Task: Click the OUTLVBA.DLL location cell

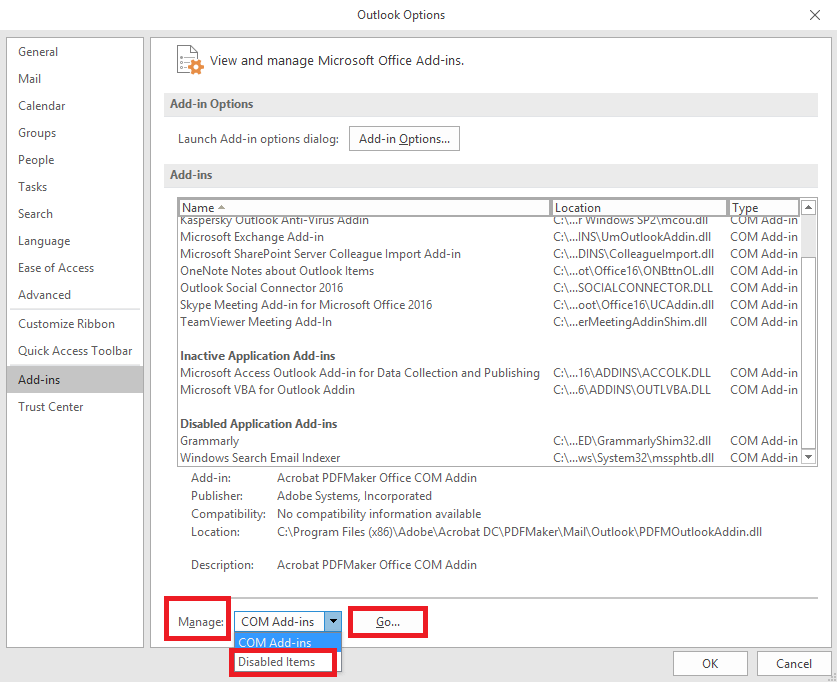Action: (x=632, y=390)
